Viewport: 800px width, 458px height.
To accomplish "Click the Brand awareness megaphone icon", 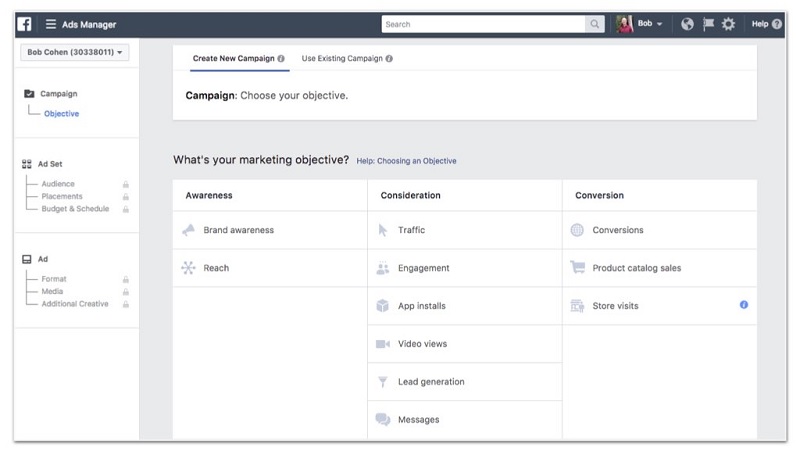I will pos(188,230).
